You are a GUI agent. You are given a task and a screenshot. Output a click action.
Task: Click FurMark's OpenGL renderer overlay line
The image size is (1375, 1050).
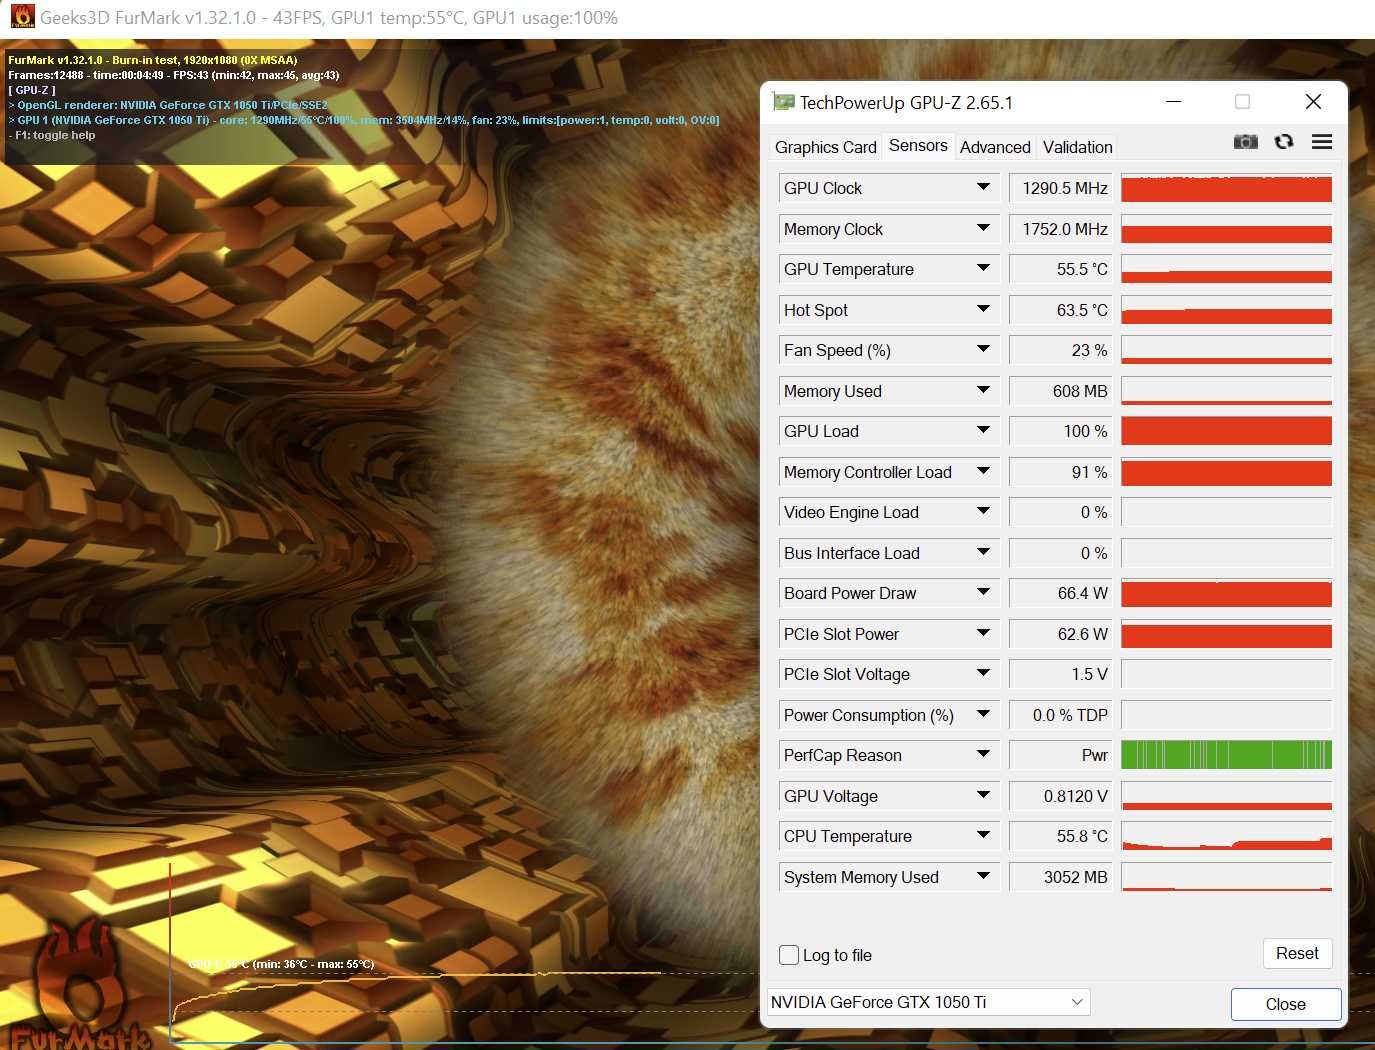coord(168,105)
